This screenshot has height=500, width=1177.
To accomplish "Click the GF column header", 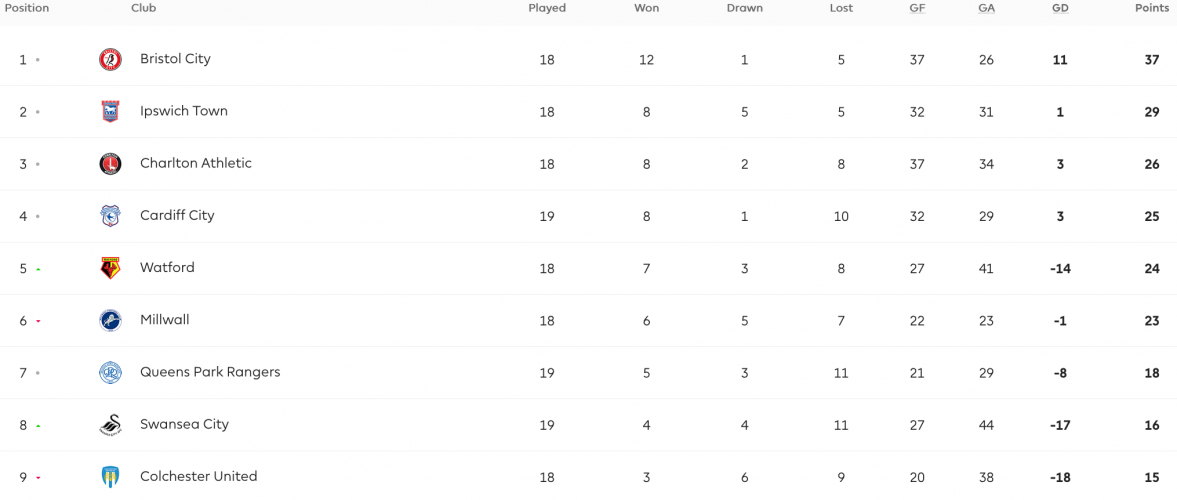I will point(917,8).
